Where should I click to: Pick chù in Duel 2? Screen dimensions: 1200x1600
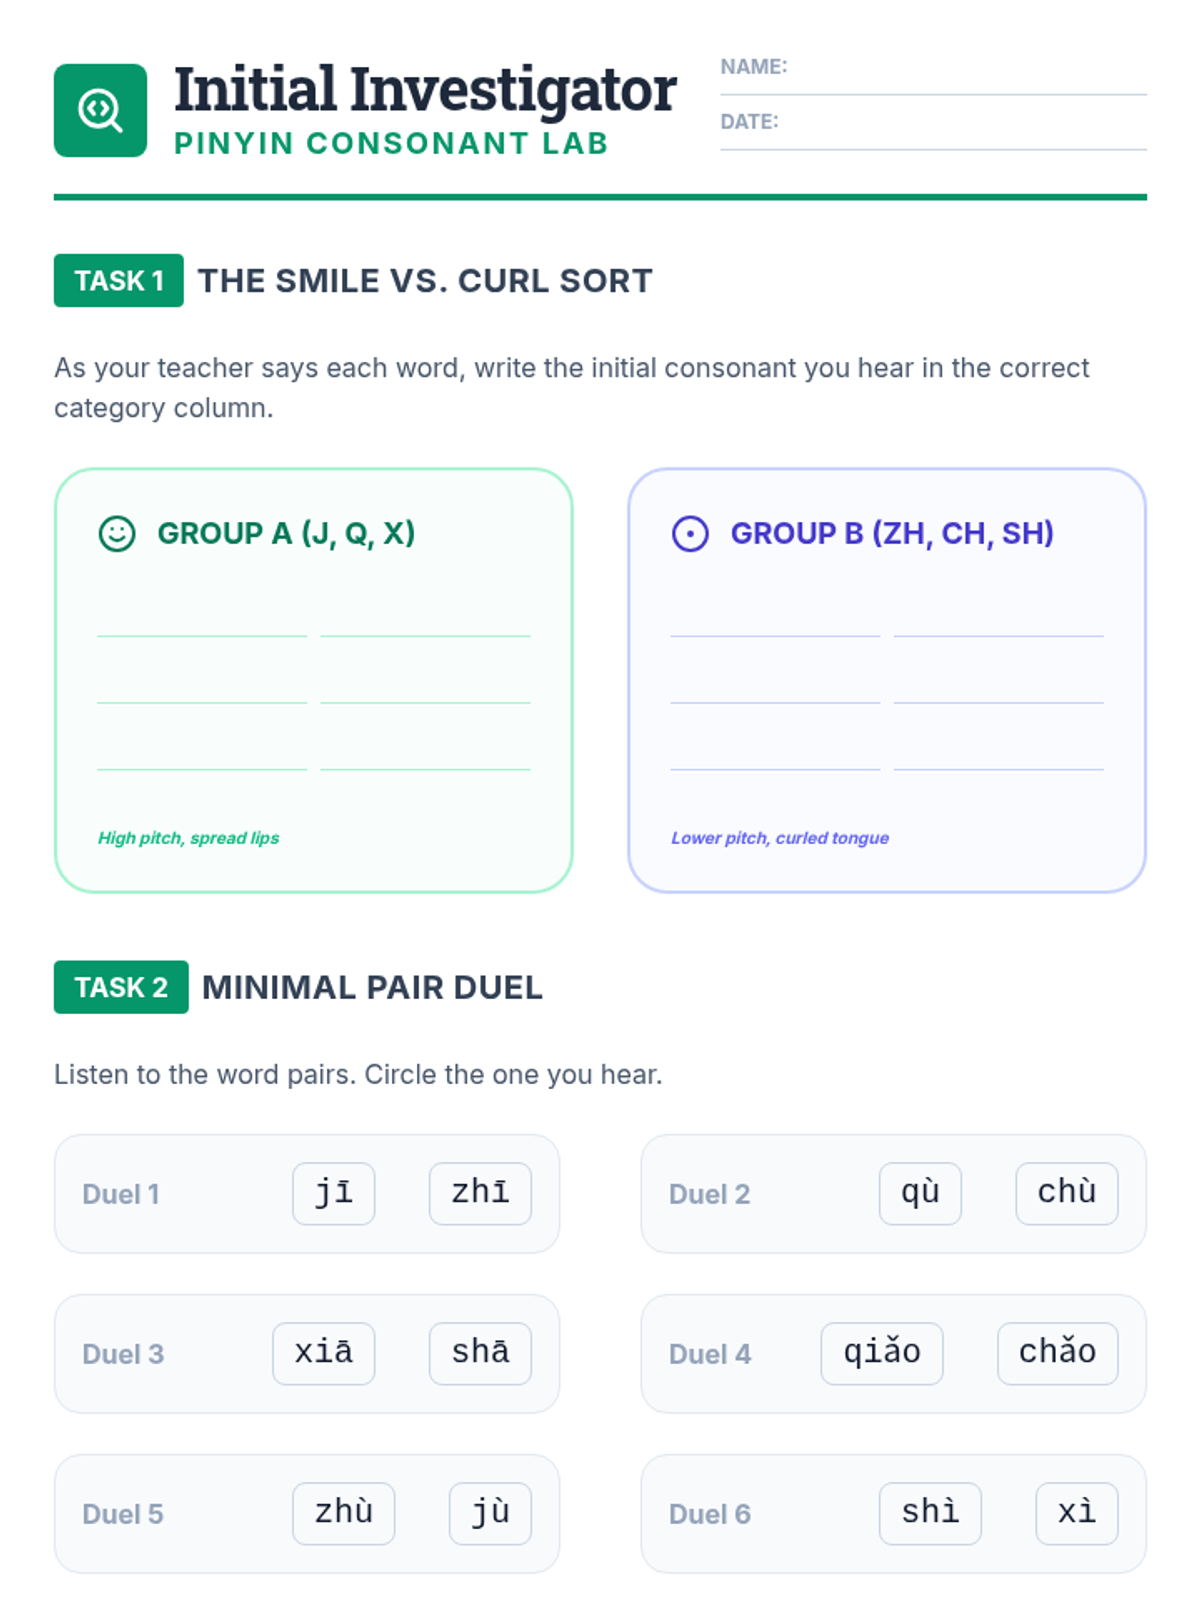click(x=1066, y=1193)
